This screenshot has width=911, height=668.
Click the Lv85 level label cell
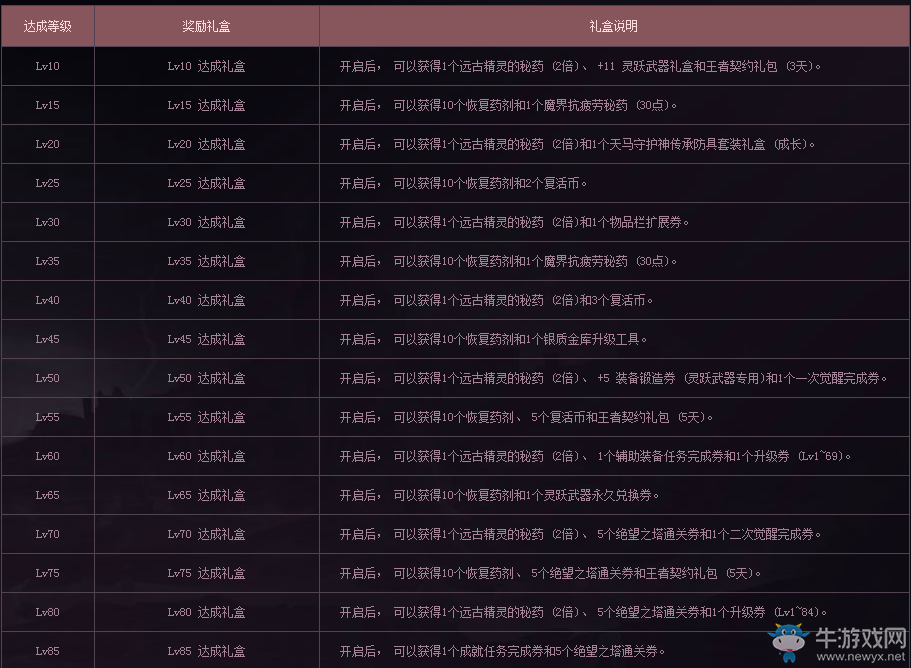pos(47,651)
